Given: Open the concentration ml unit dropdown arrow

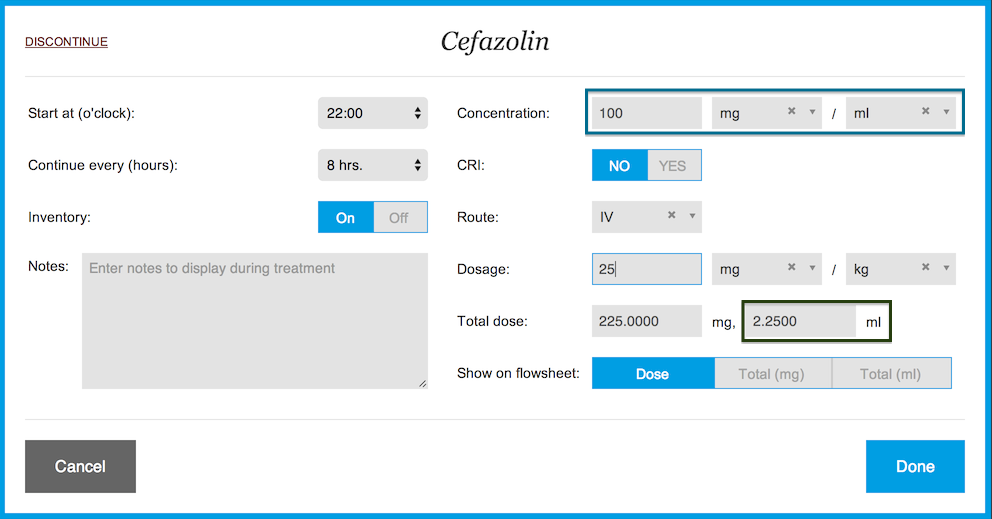Looking at the screenshot, I should click(x=946, y=112).
